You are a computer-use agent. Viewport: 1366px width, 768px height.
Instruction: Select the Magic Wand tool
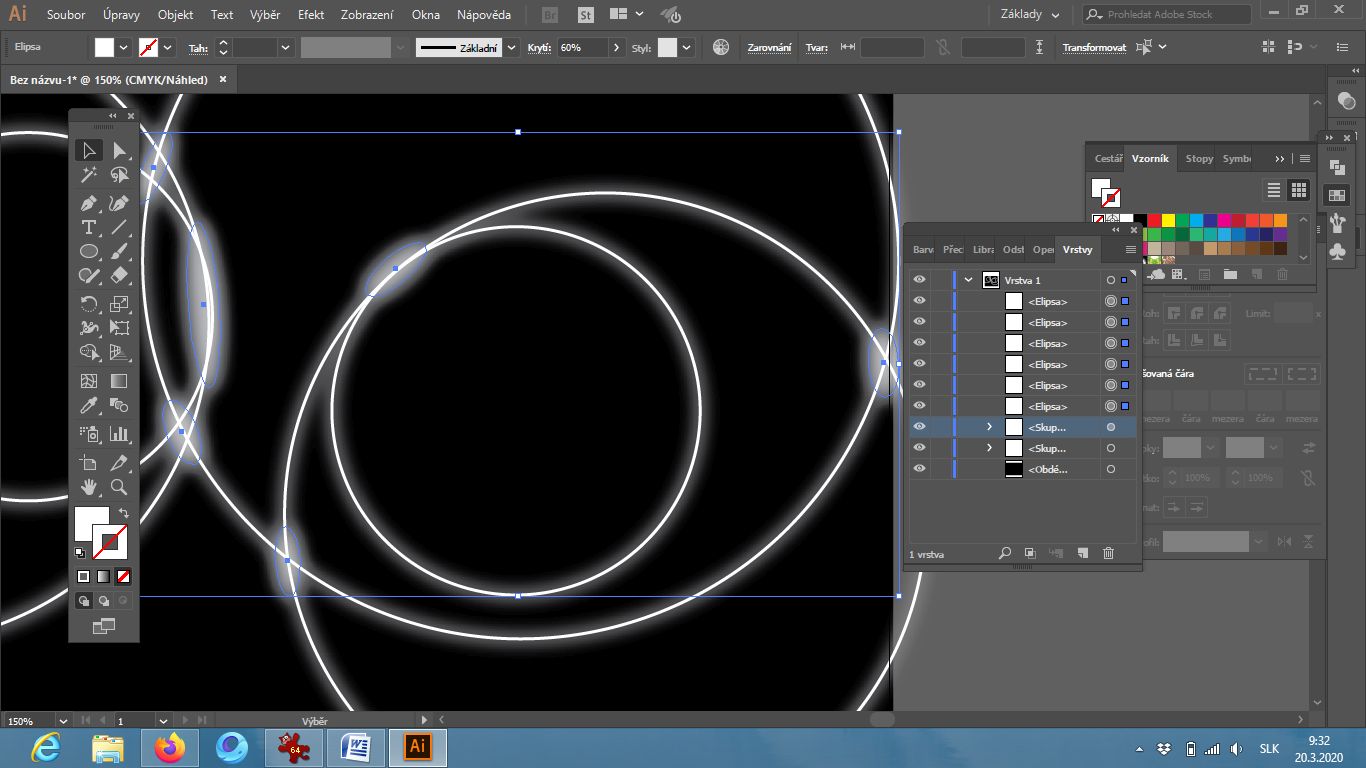tap(89, 176)
